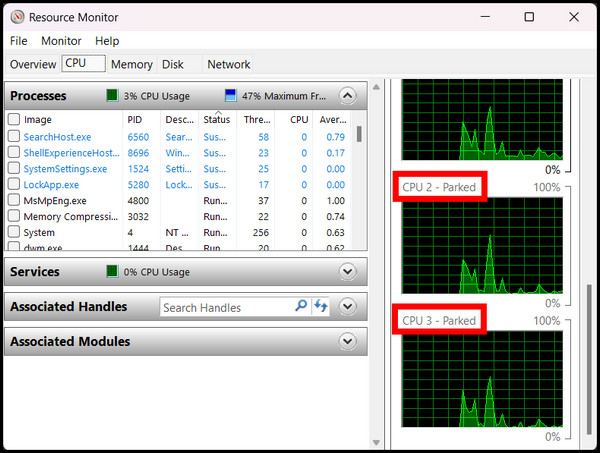Click the process list vertical scrollbar thumb

[359, 134]
